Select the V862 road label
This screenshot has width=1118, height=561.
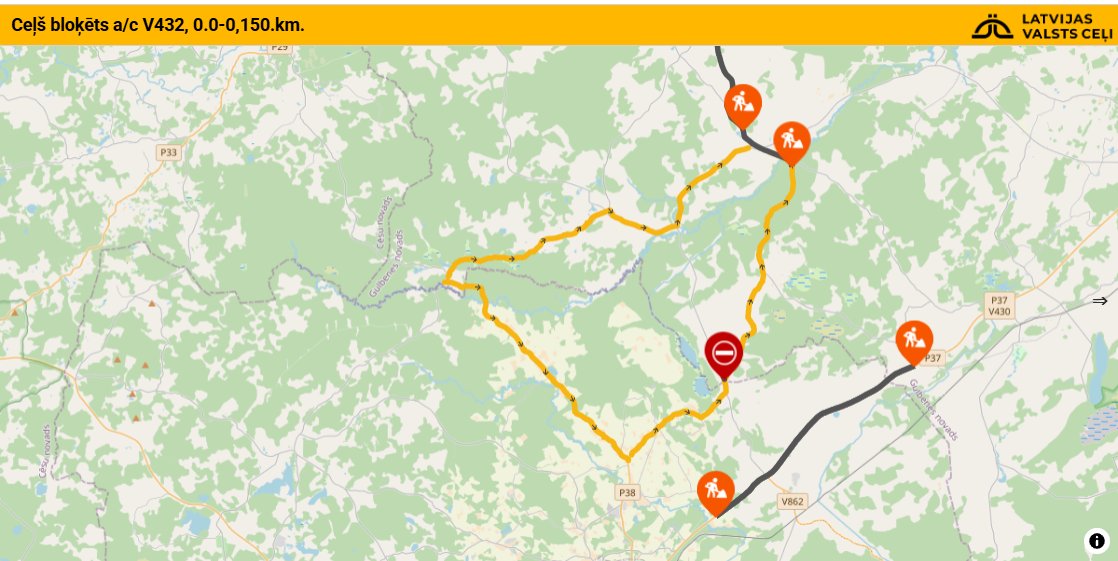coord(793,502)
